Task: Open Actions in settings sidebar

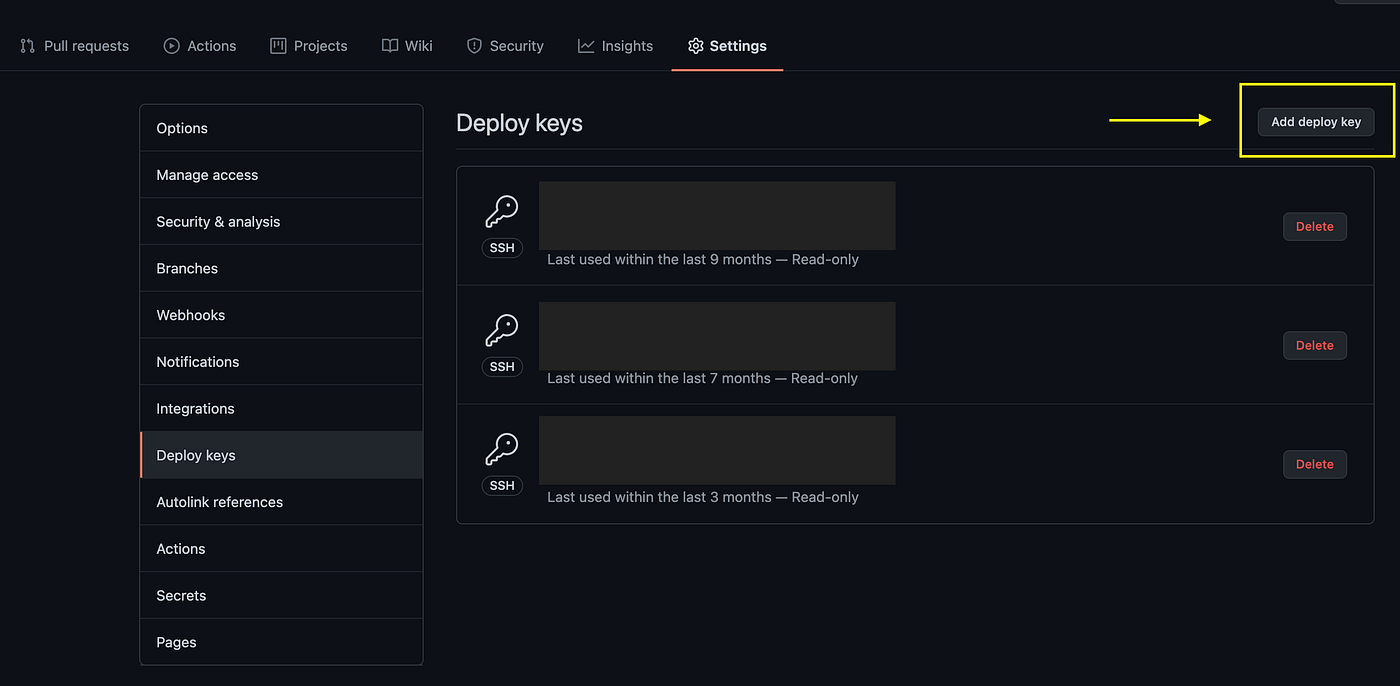Action: pos(281,549)
